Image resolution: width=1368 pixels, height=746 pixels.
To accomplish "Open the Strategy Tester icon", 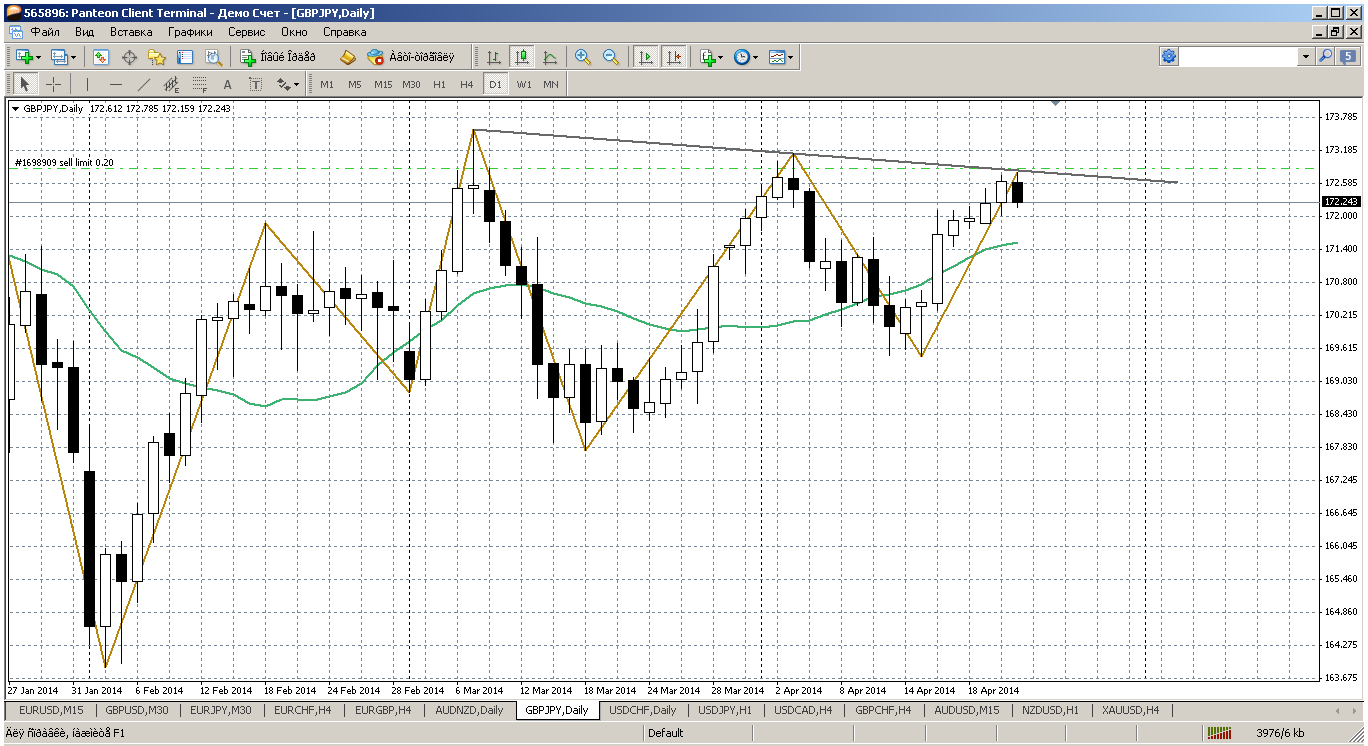I will click(x=213, y=57).
